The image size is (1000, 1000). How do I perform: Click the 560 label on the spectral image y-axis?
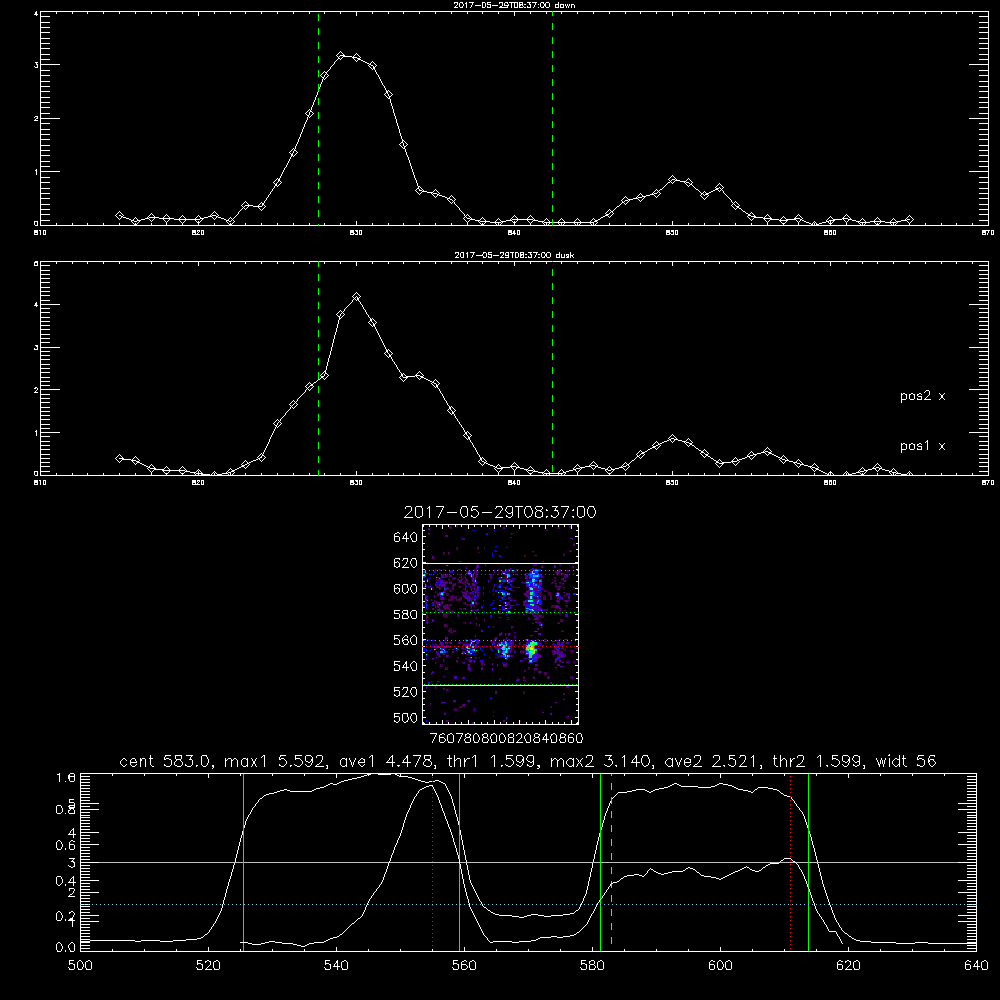[x=405, y=640]
